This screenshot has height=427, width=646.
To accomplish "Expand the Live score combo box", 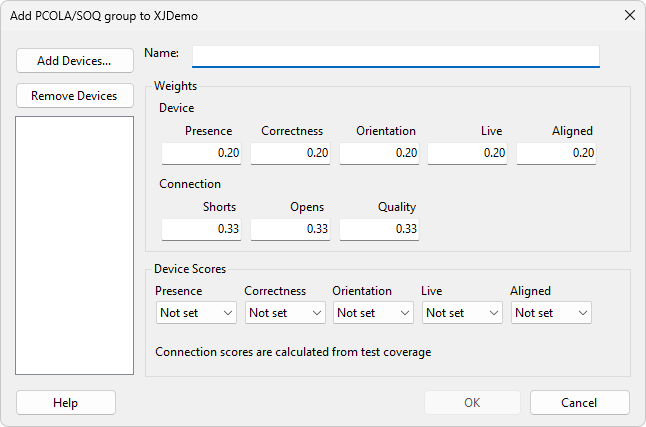I will 461,313.
